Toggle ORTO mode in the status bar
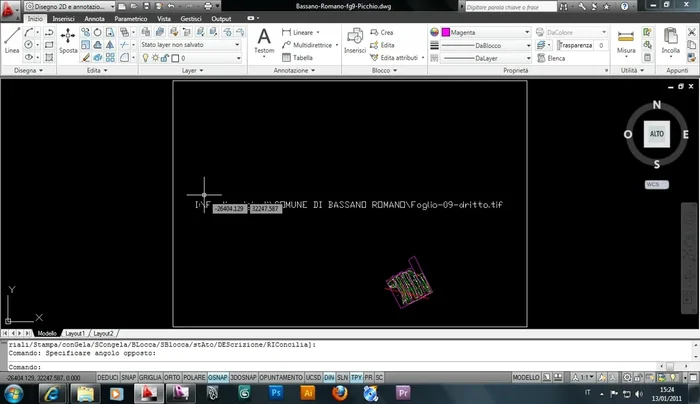700x404 pixels. pos(171,378)
